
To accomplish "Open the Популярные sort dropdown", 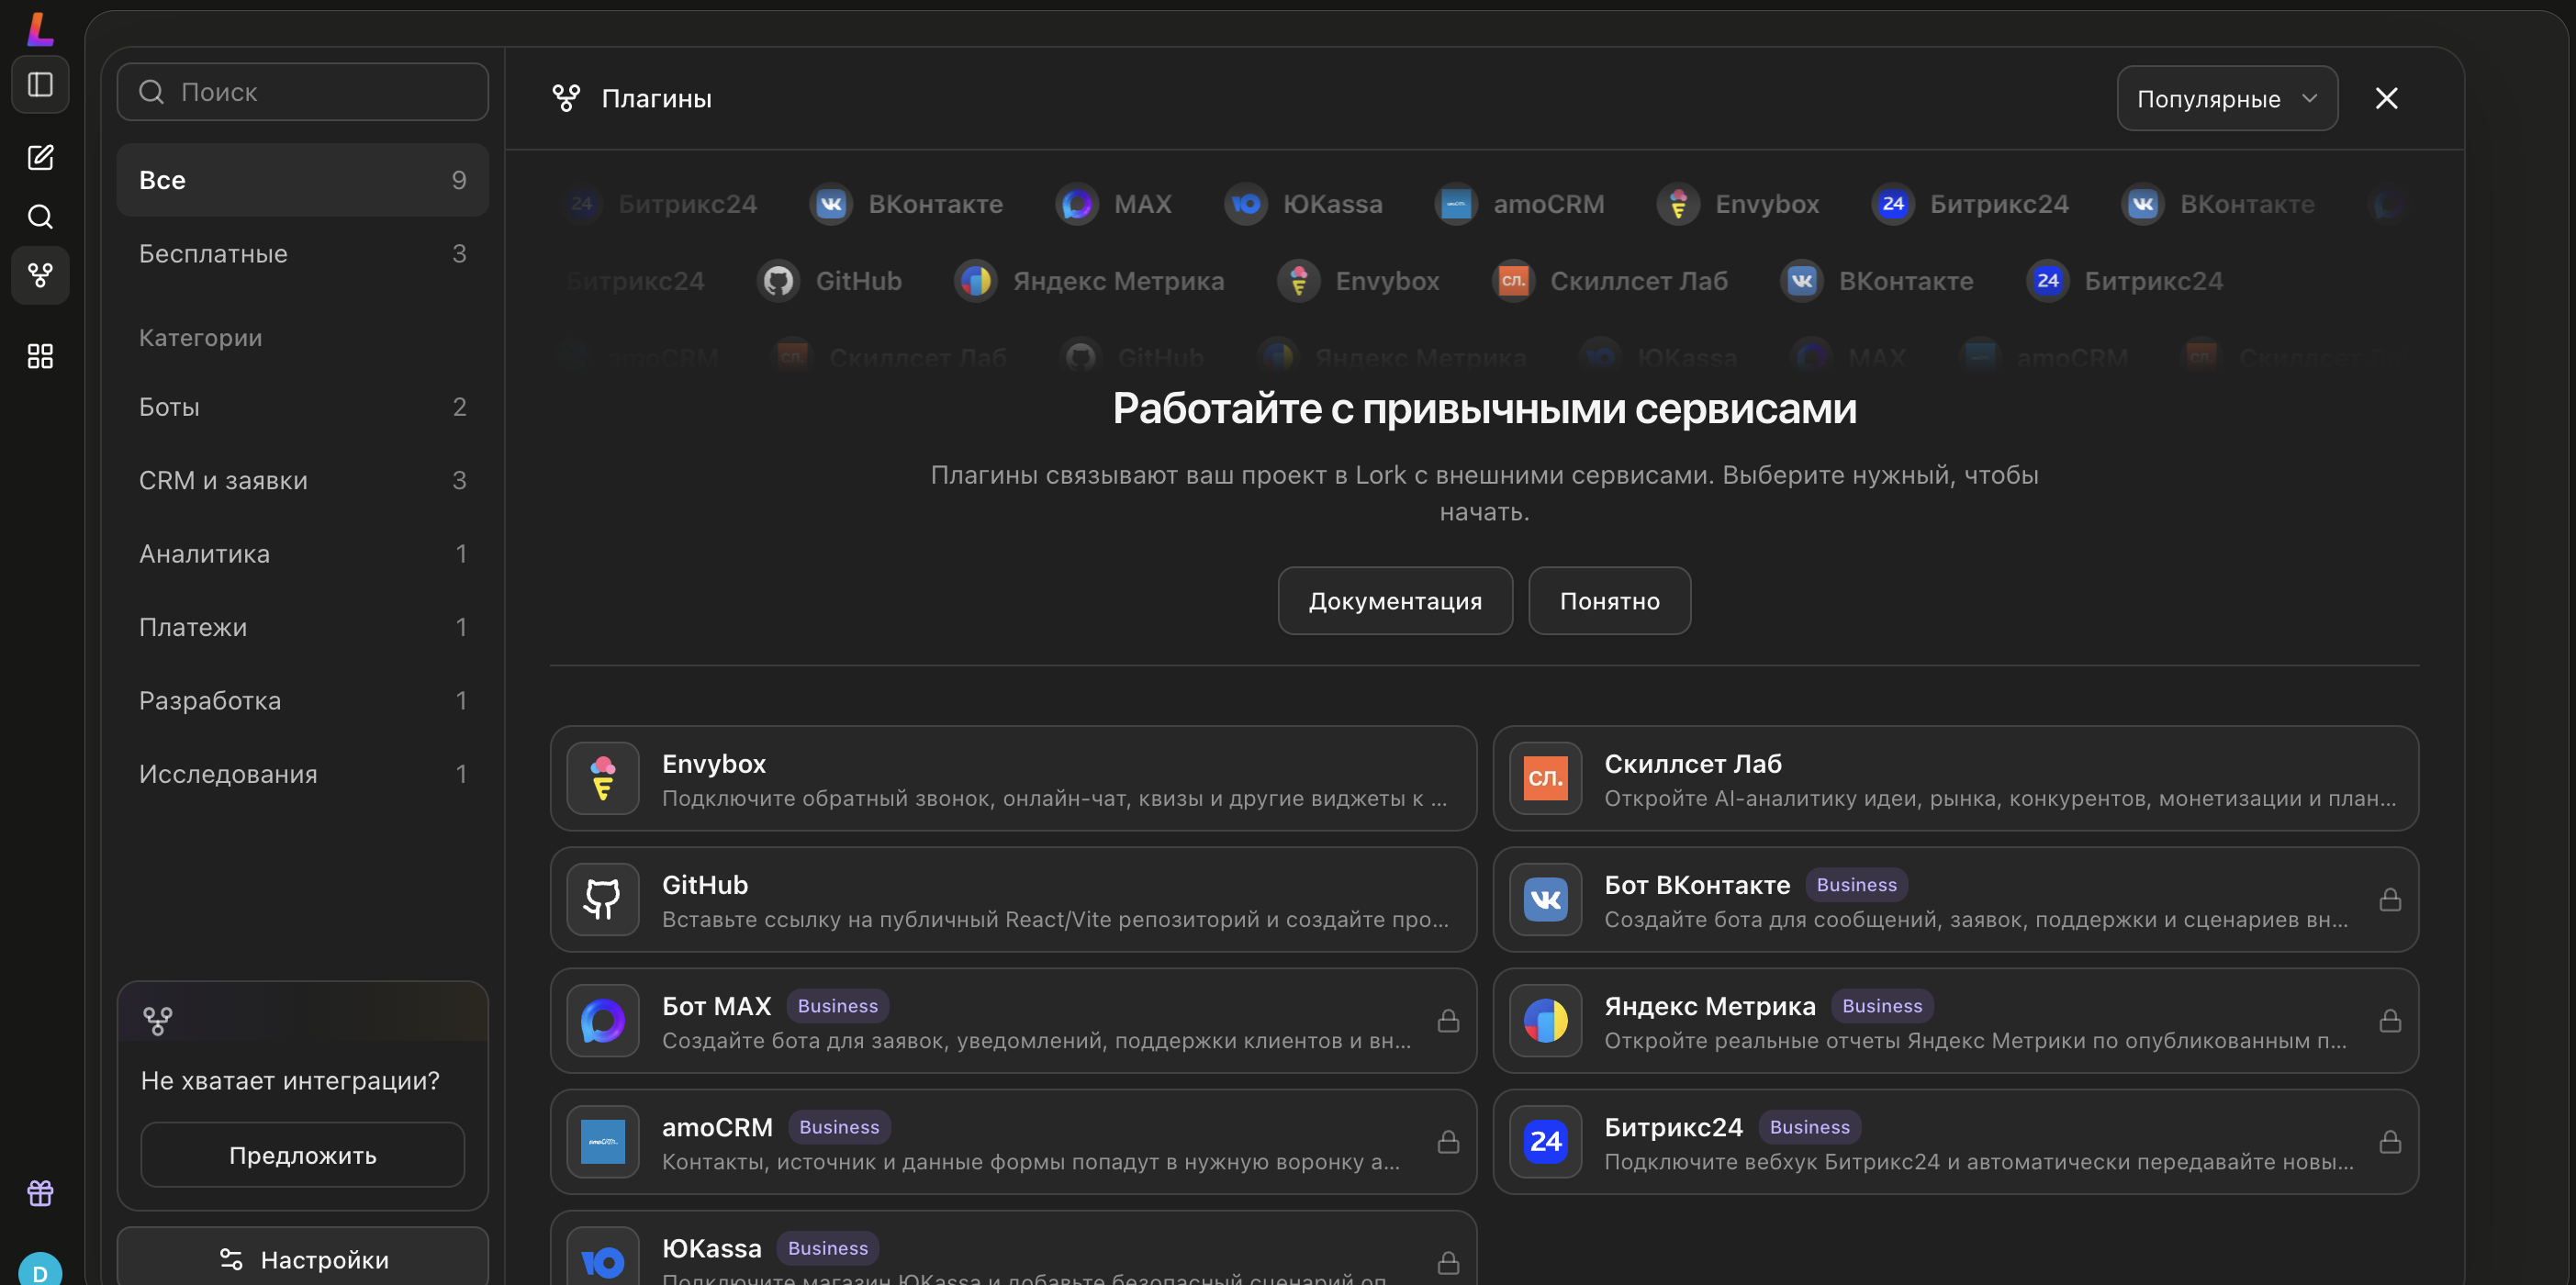I will click(x=2227, y=98).
